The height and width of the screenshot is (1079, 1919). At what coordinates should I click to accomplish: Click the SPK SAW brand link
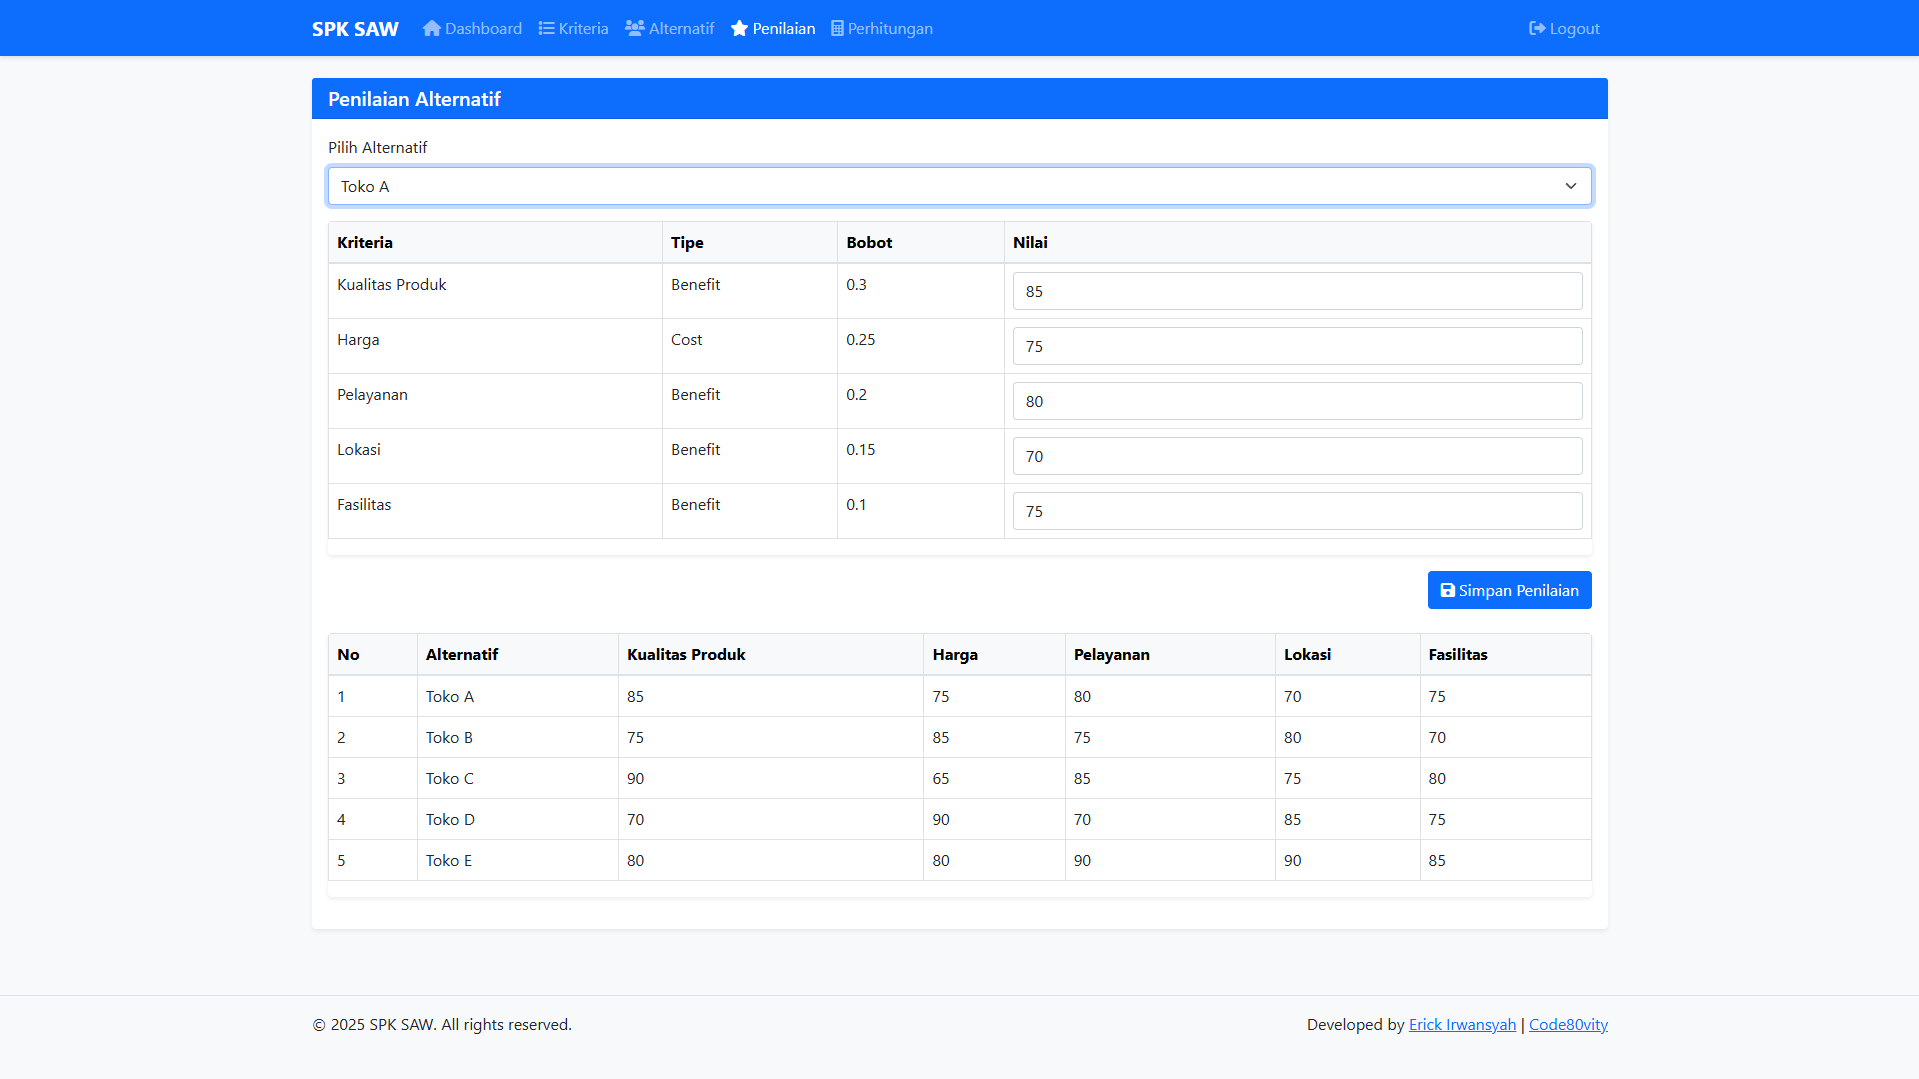tap(355, 28)
